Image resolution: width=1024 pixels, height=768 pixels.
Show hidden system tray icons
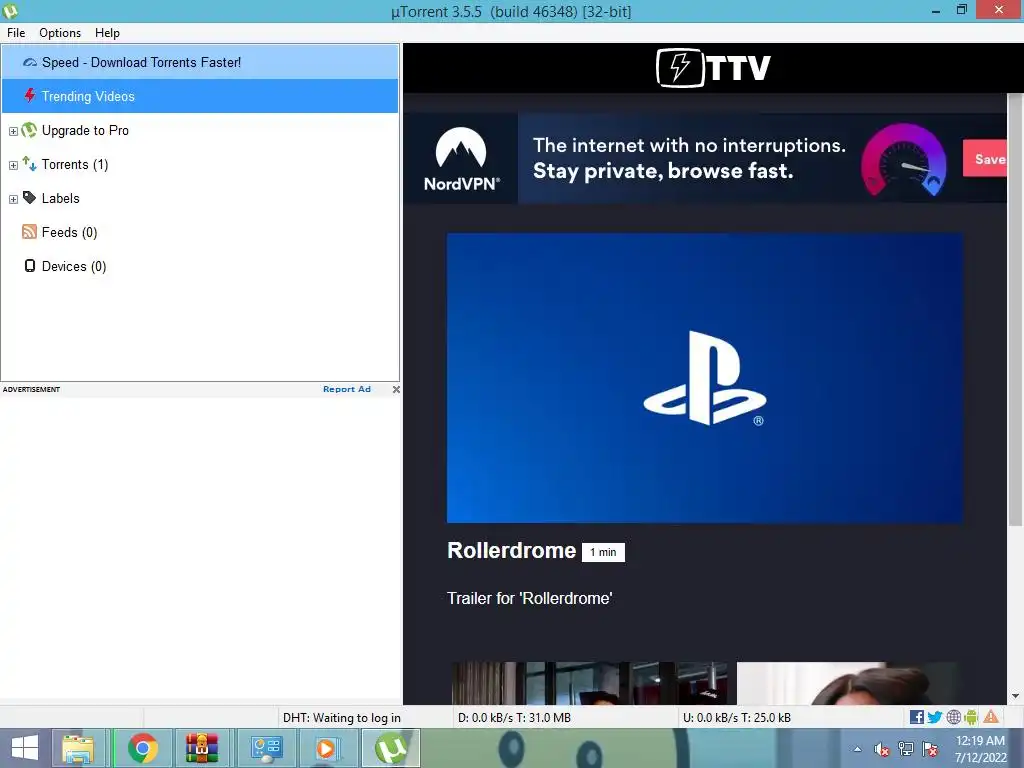857,749
